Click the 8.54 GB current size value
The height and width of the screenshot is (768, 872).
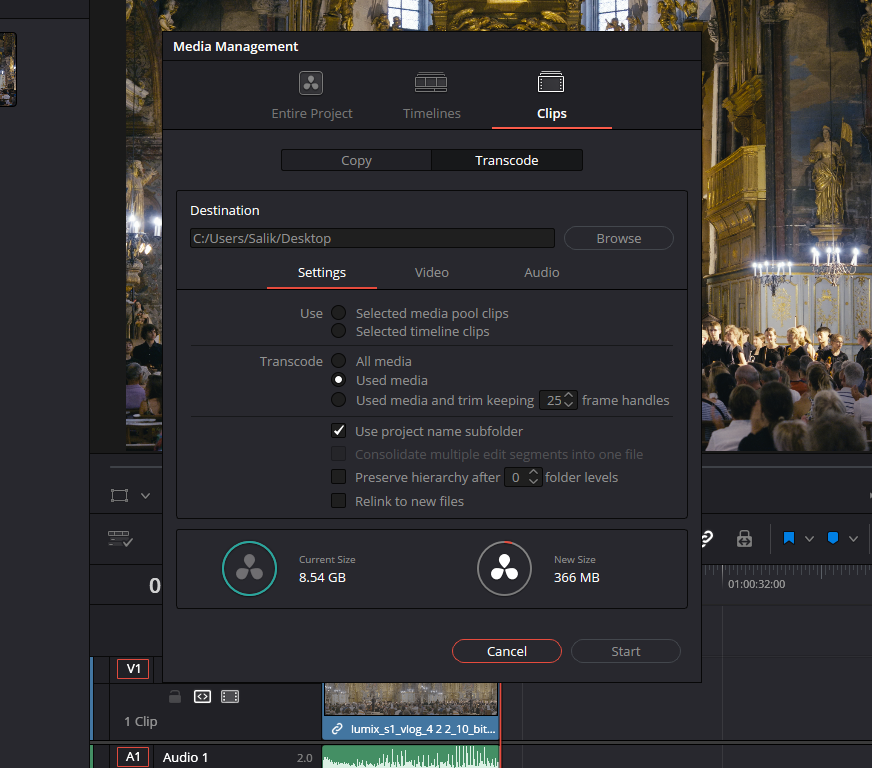pos(323,577)
